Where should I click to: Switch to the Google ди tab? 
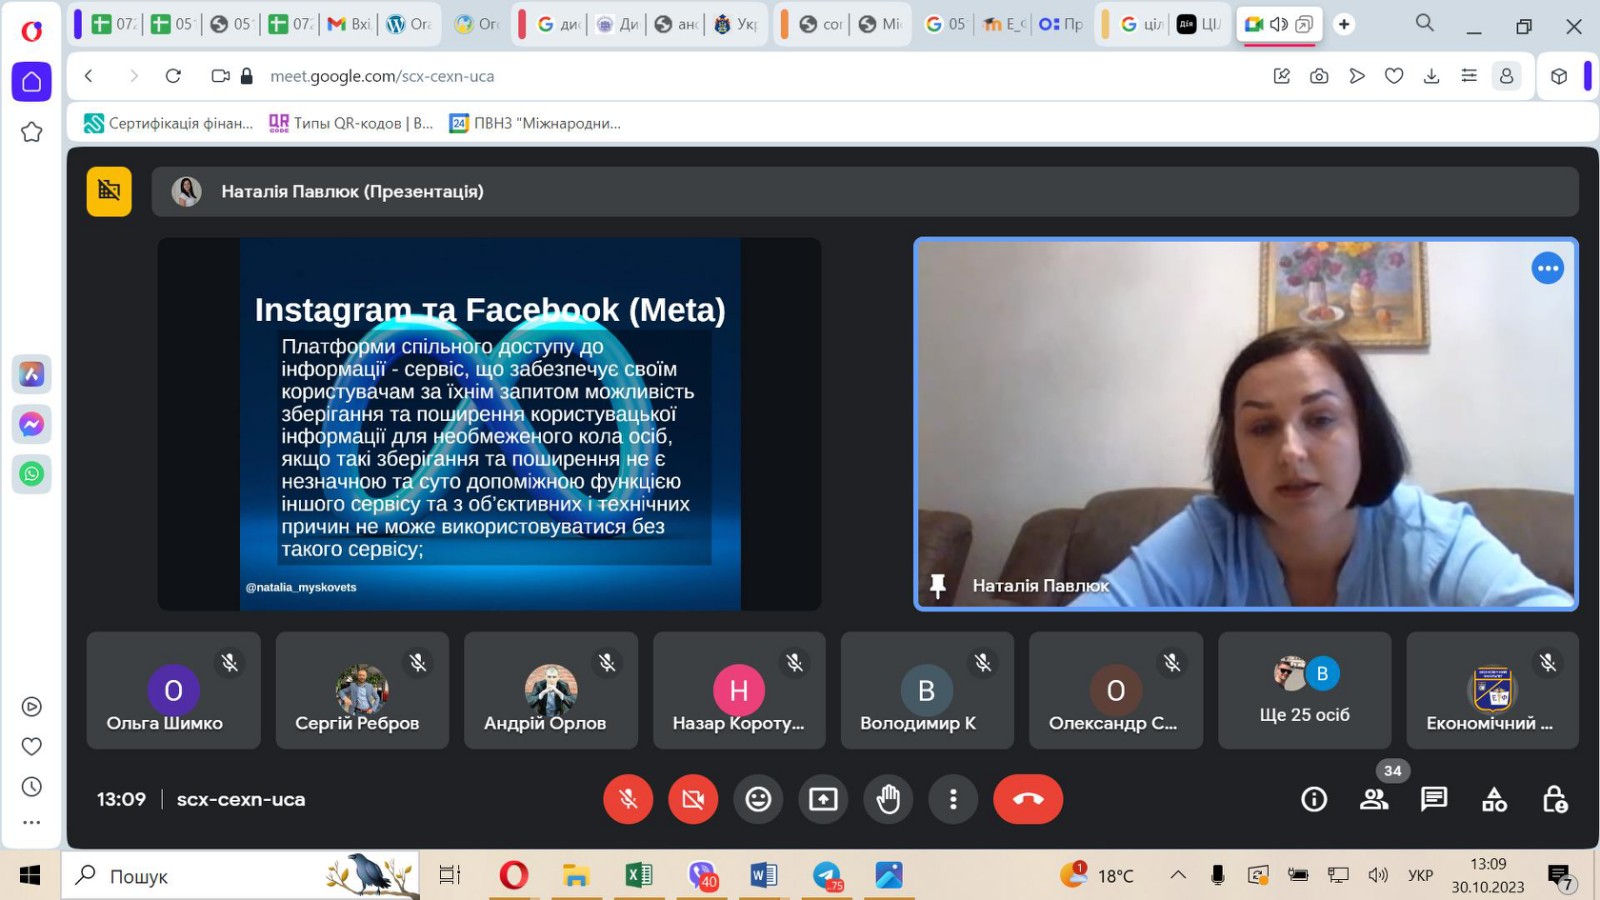[559, 24]
